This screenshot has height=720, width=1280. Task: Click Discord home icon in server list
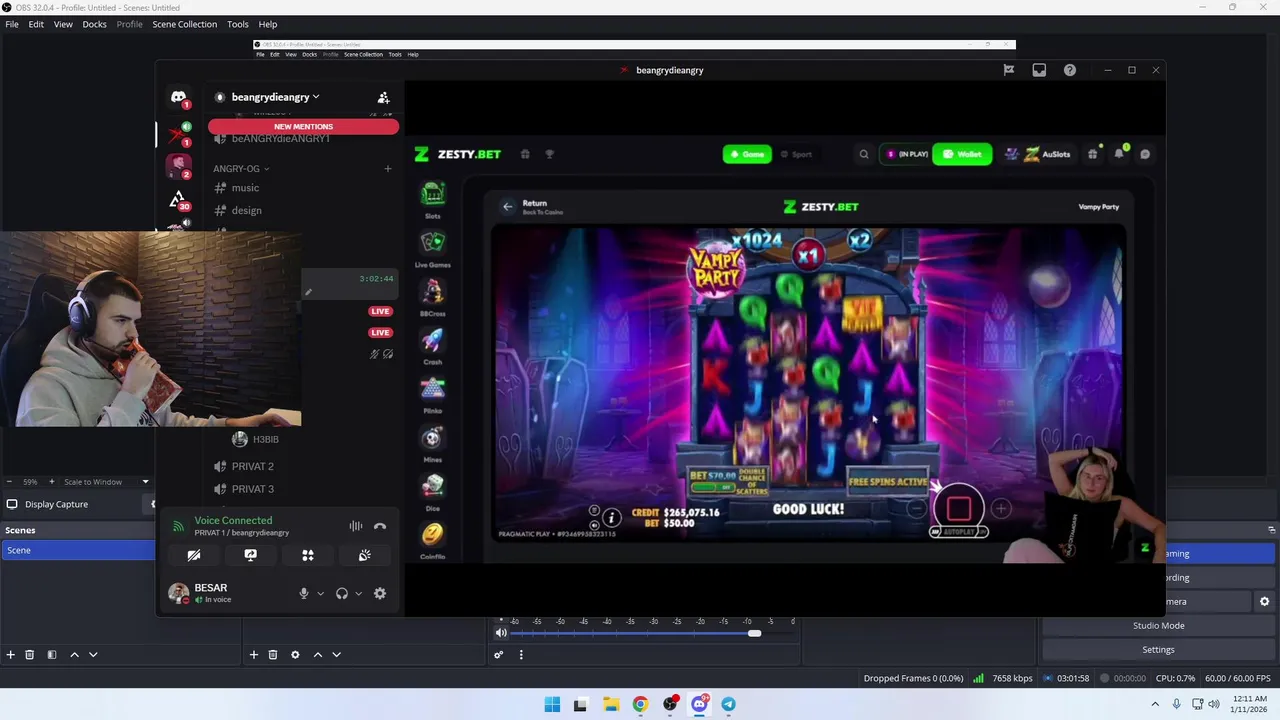pos(178,98)
